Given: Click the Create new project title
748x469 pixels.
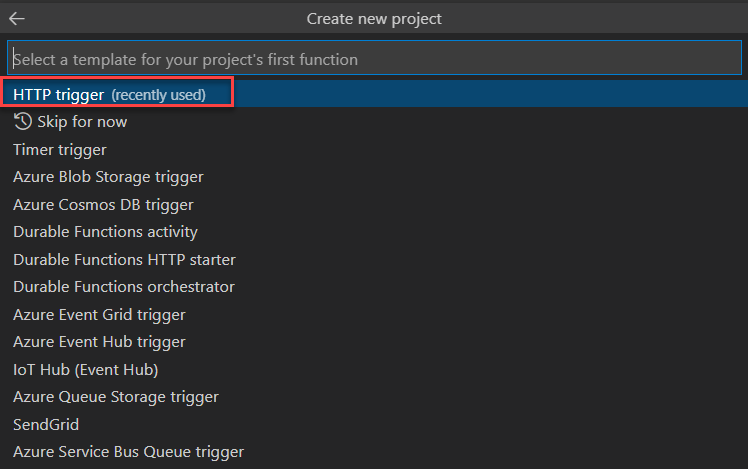Looking at the screenshot, I should [374, 19].
